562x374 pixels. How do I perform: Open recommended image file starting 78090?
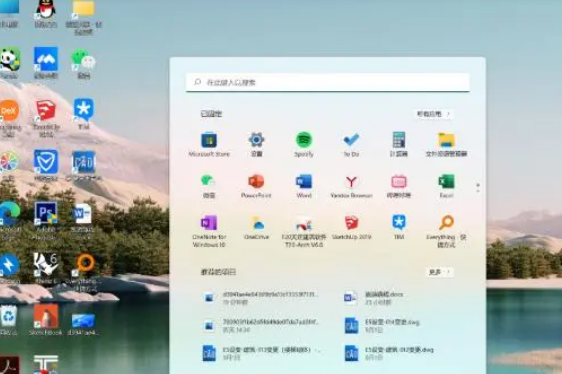tap(261, 326)
